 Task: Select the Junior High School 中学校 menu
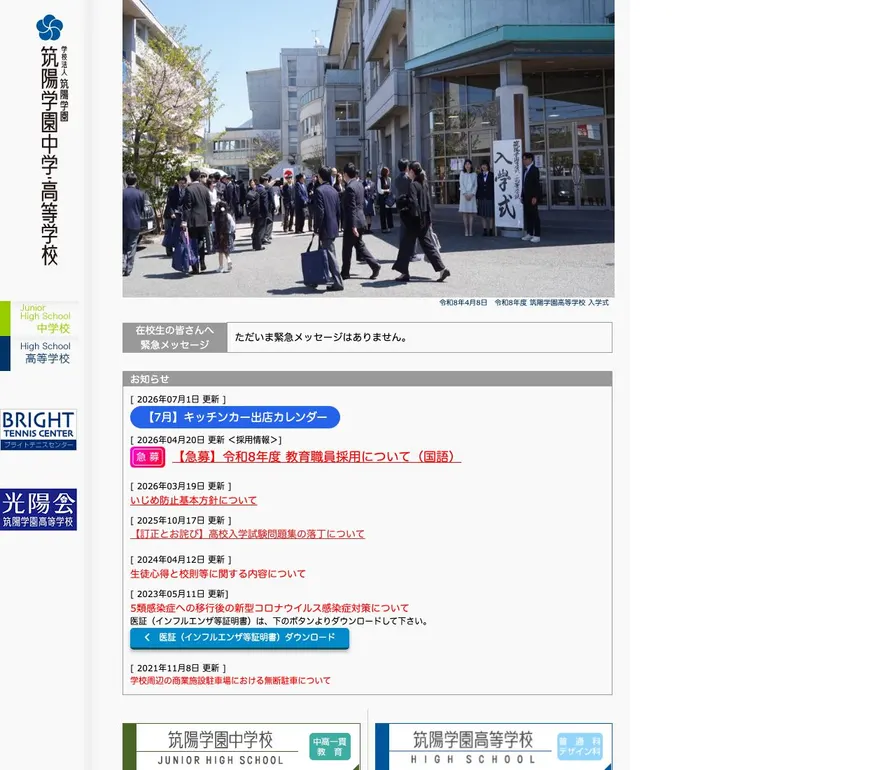[x=39, y=319]
